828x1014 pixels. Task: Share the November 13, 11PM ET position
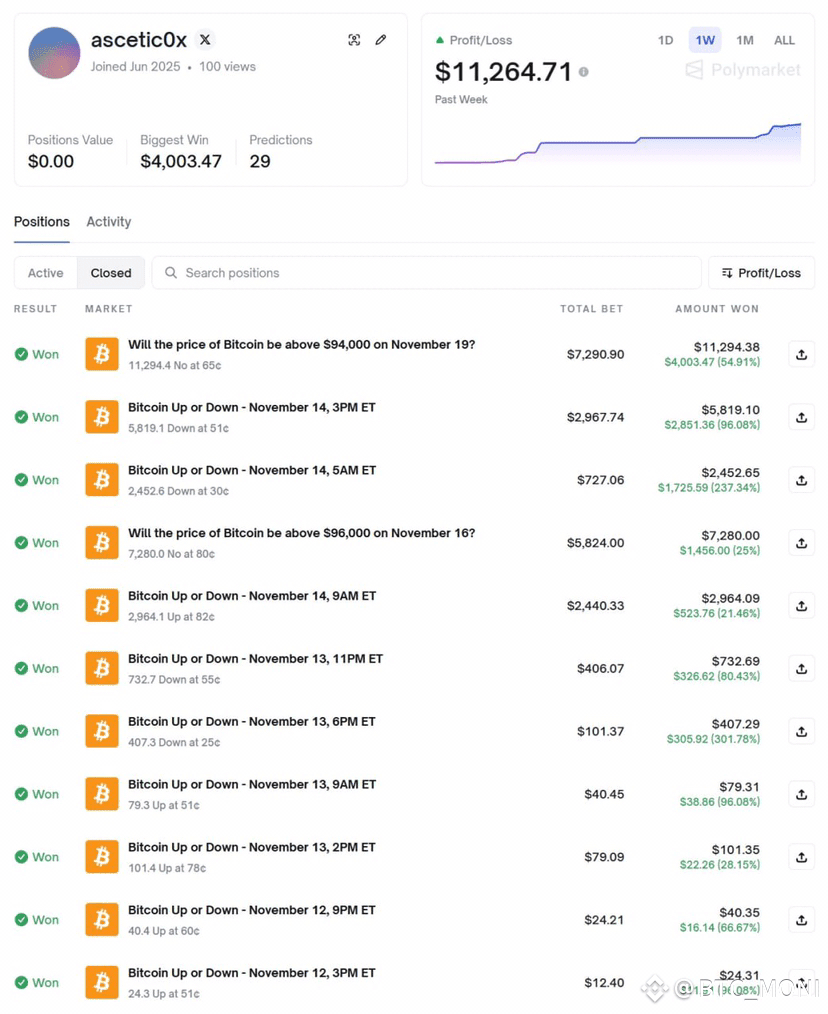(801, 668)
